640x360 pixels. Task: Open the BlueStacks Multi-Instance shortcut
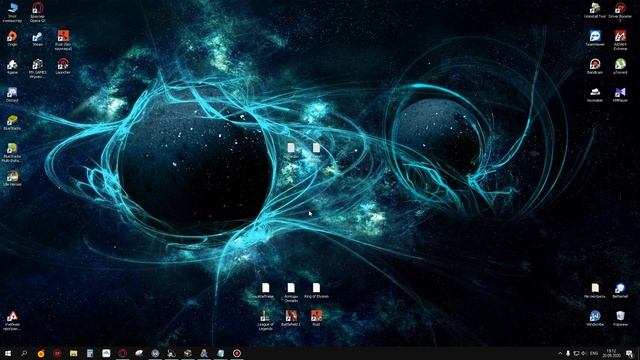click(x=12, y=152)
